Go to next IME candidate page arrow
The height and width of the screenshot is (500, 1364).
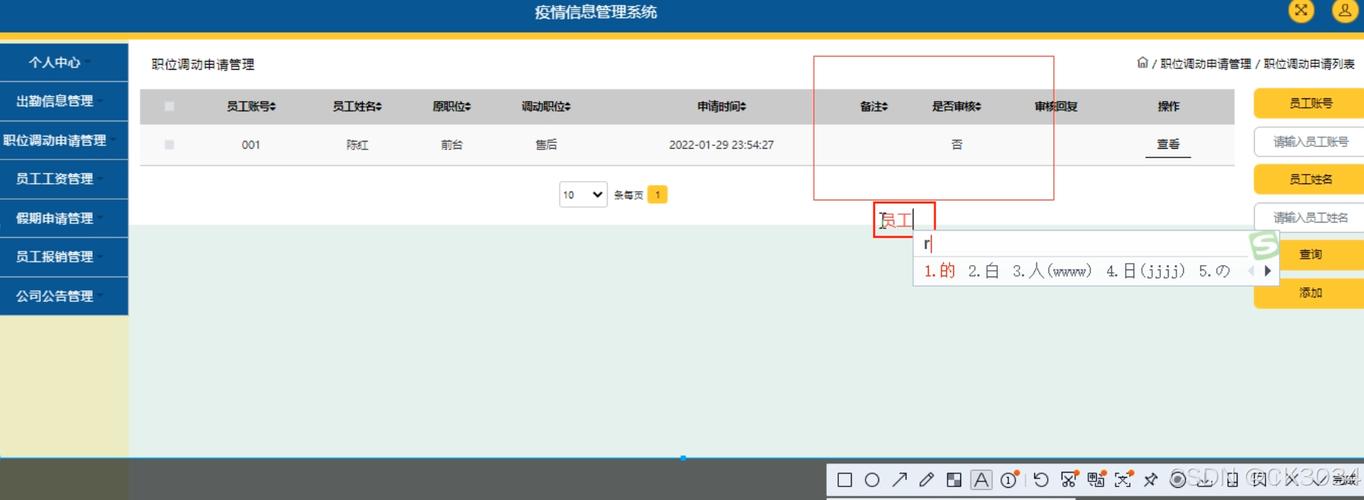[1268, 271]
